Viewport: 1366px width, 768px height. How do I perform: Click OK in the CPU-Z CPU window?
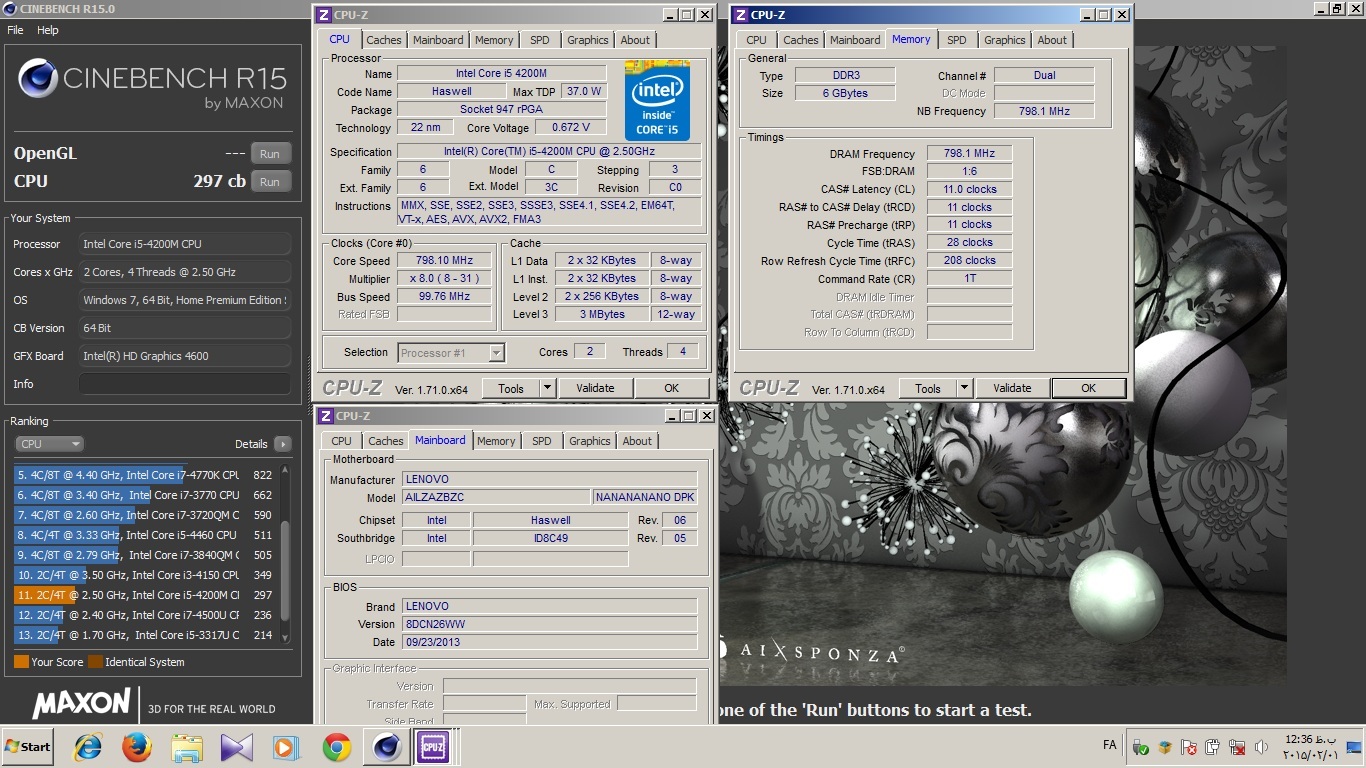pos(671,388)
